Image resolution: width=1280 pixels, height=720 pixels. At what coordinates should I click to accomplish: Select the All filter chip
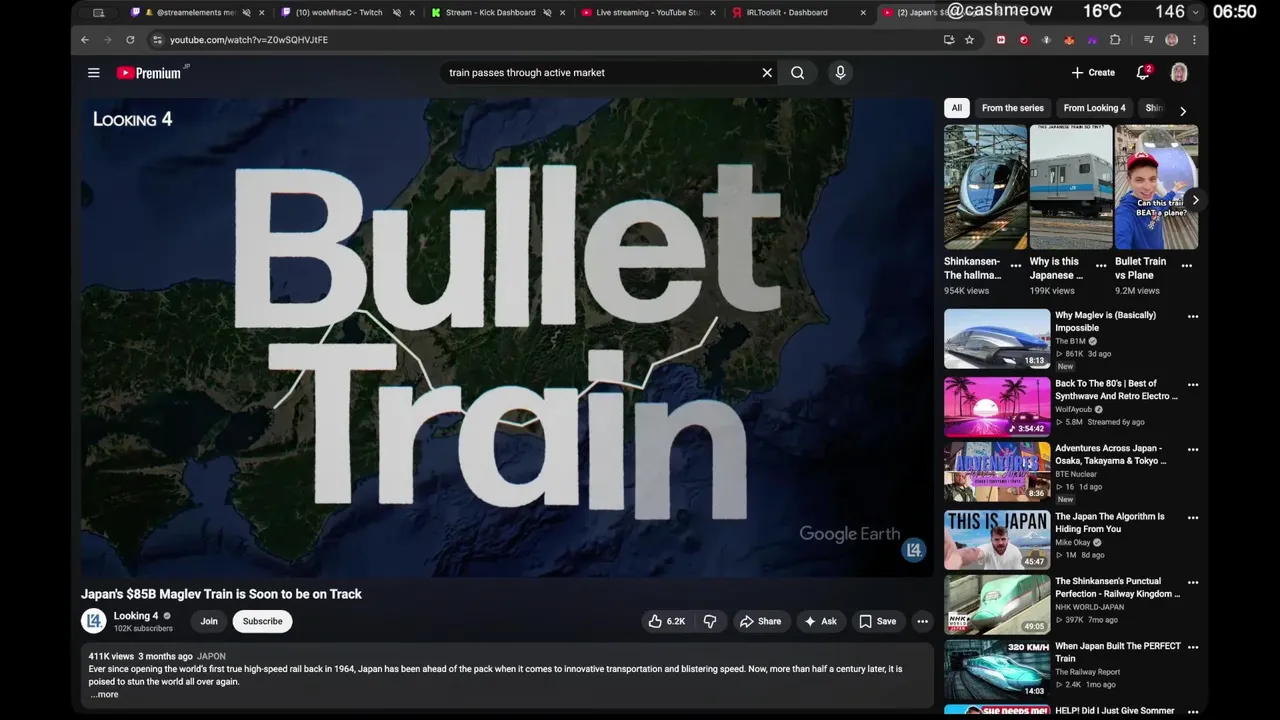[957, 108]
